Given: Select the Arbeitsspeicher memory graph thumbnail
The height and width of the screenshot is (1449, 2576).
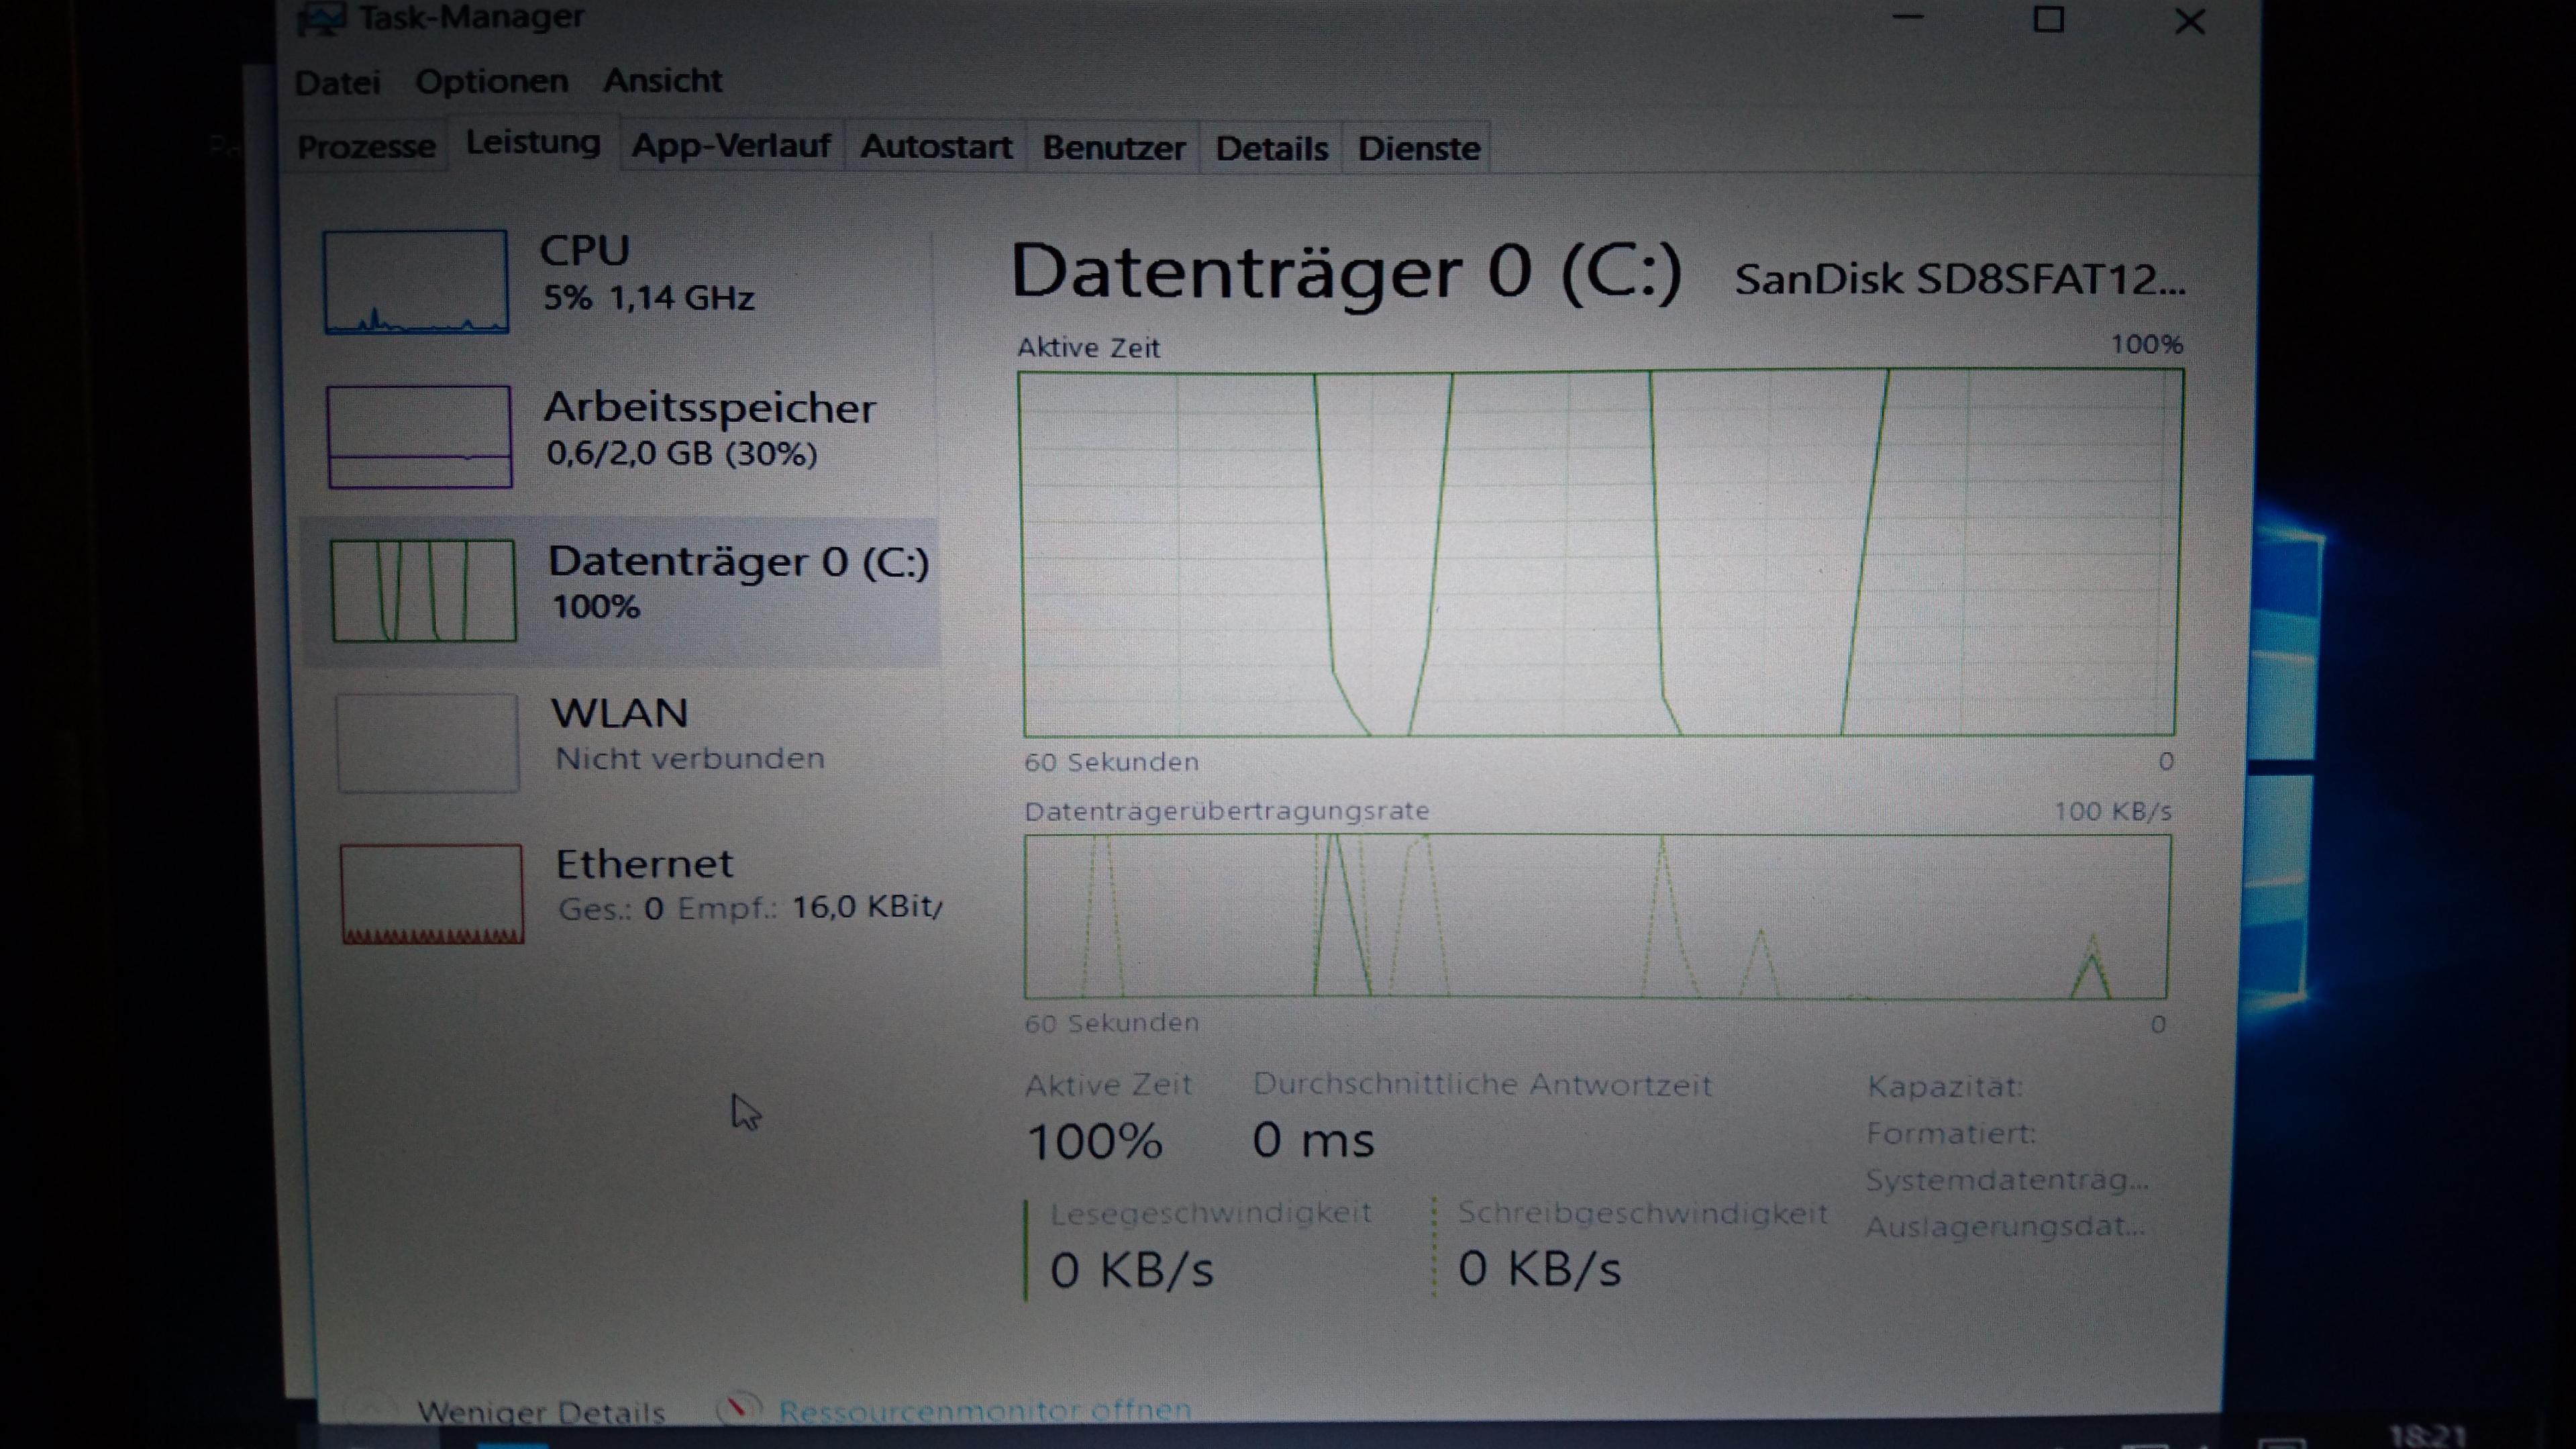Looking at the screenshot, I should [x=419, y=437].
